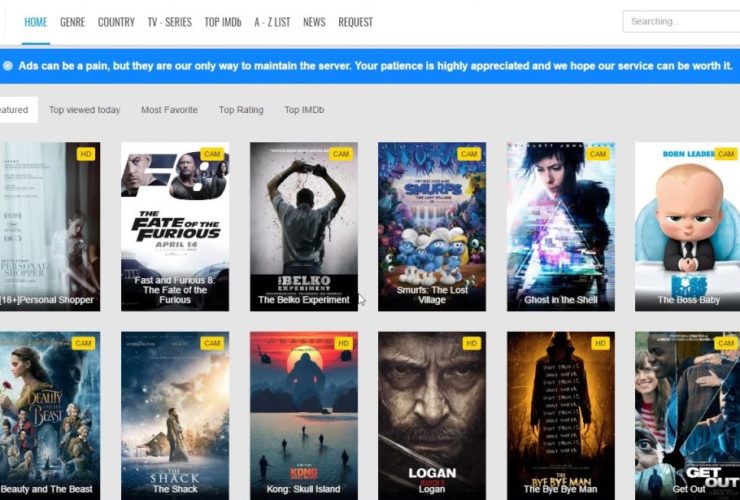740x500 pixels.
Task: Show the Top Rating tab
Action: click(241, 110)
